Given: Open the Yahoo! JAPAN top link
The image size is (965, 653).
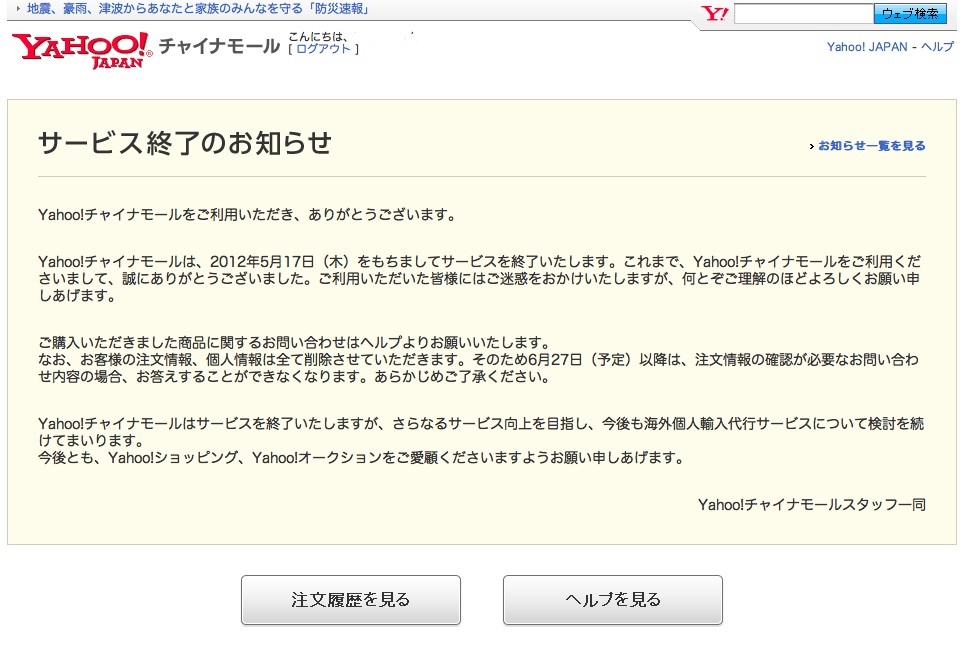Looking at the screenshot, I should tap(867, 47).
